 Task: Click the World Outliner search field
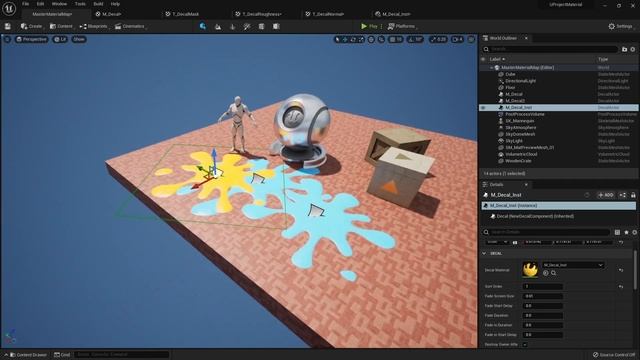(x=551, y=49)
